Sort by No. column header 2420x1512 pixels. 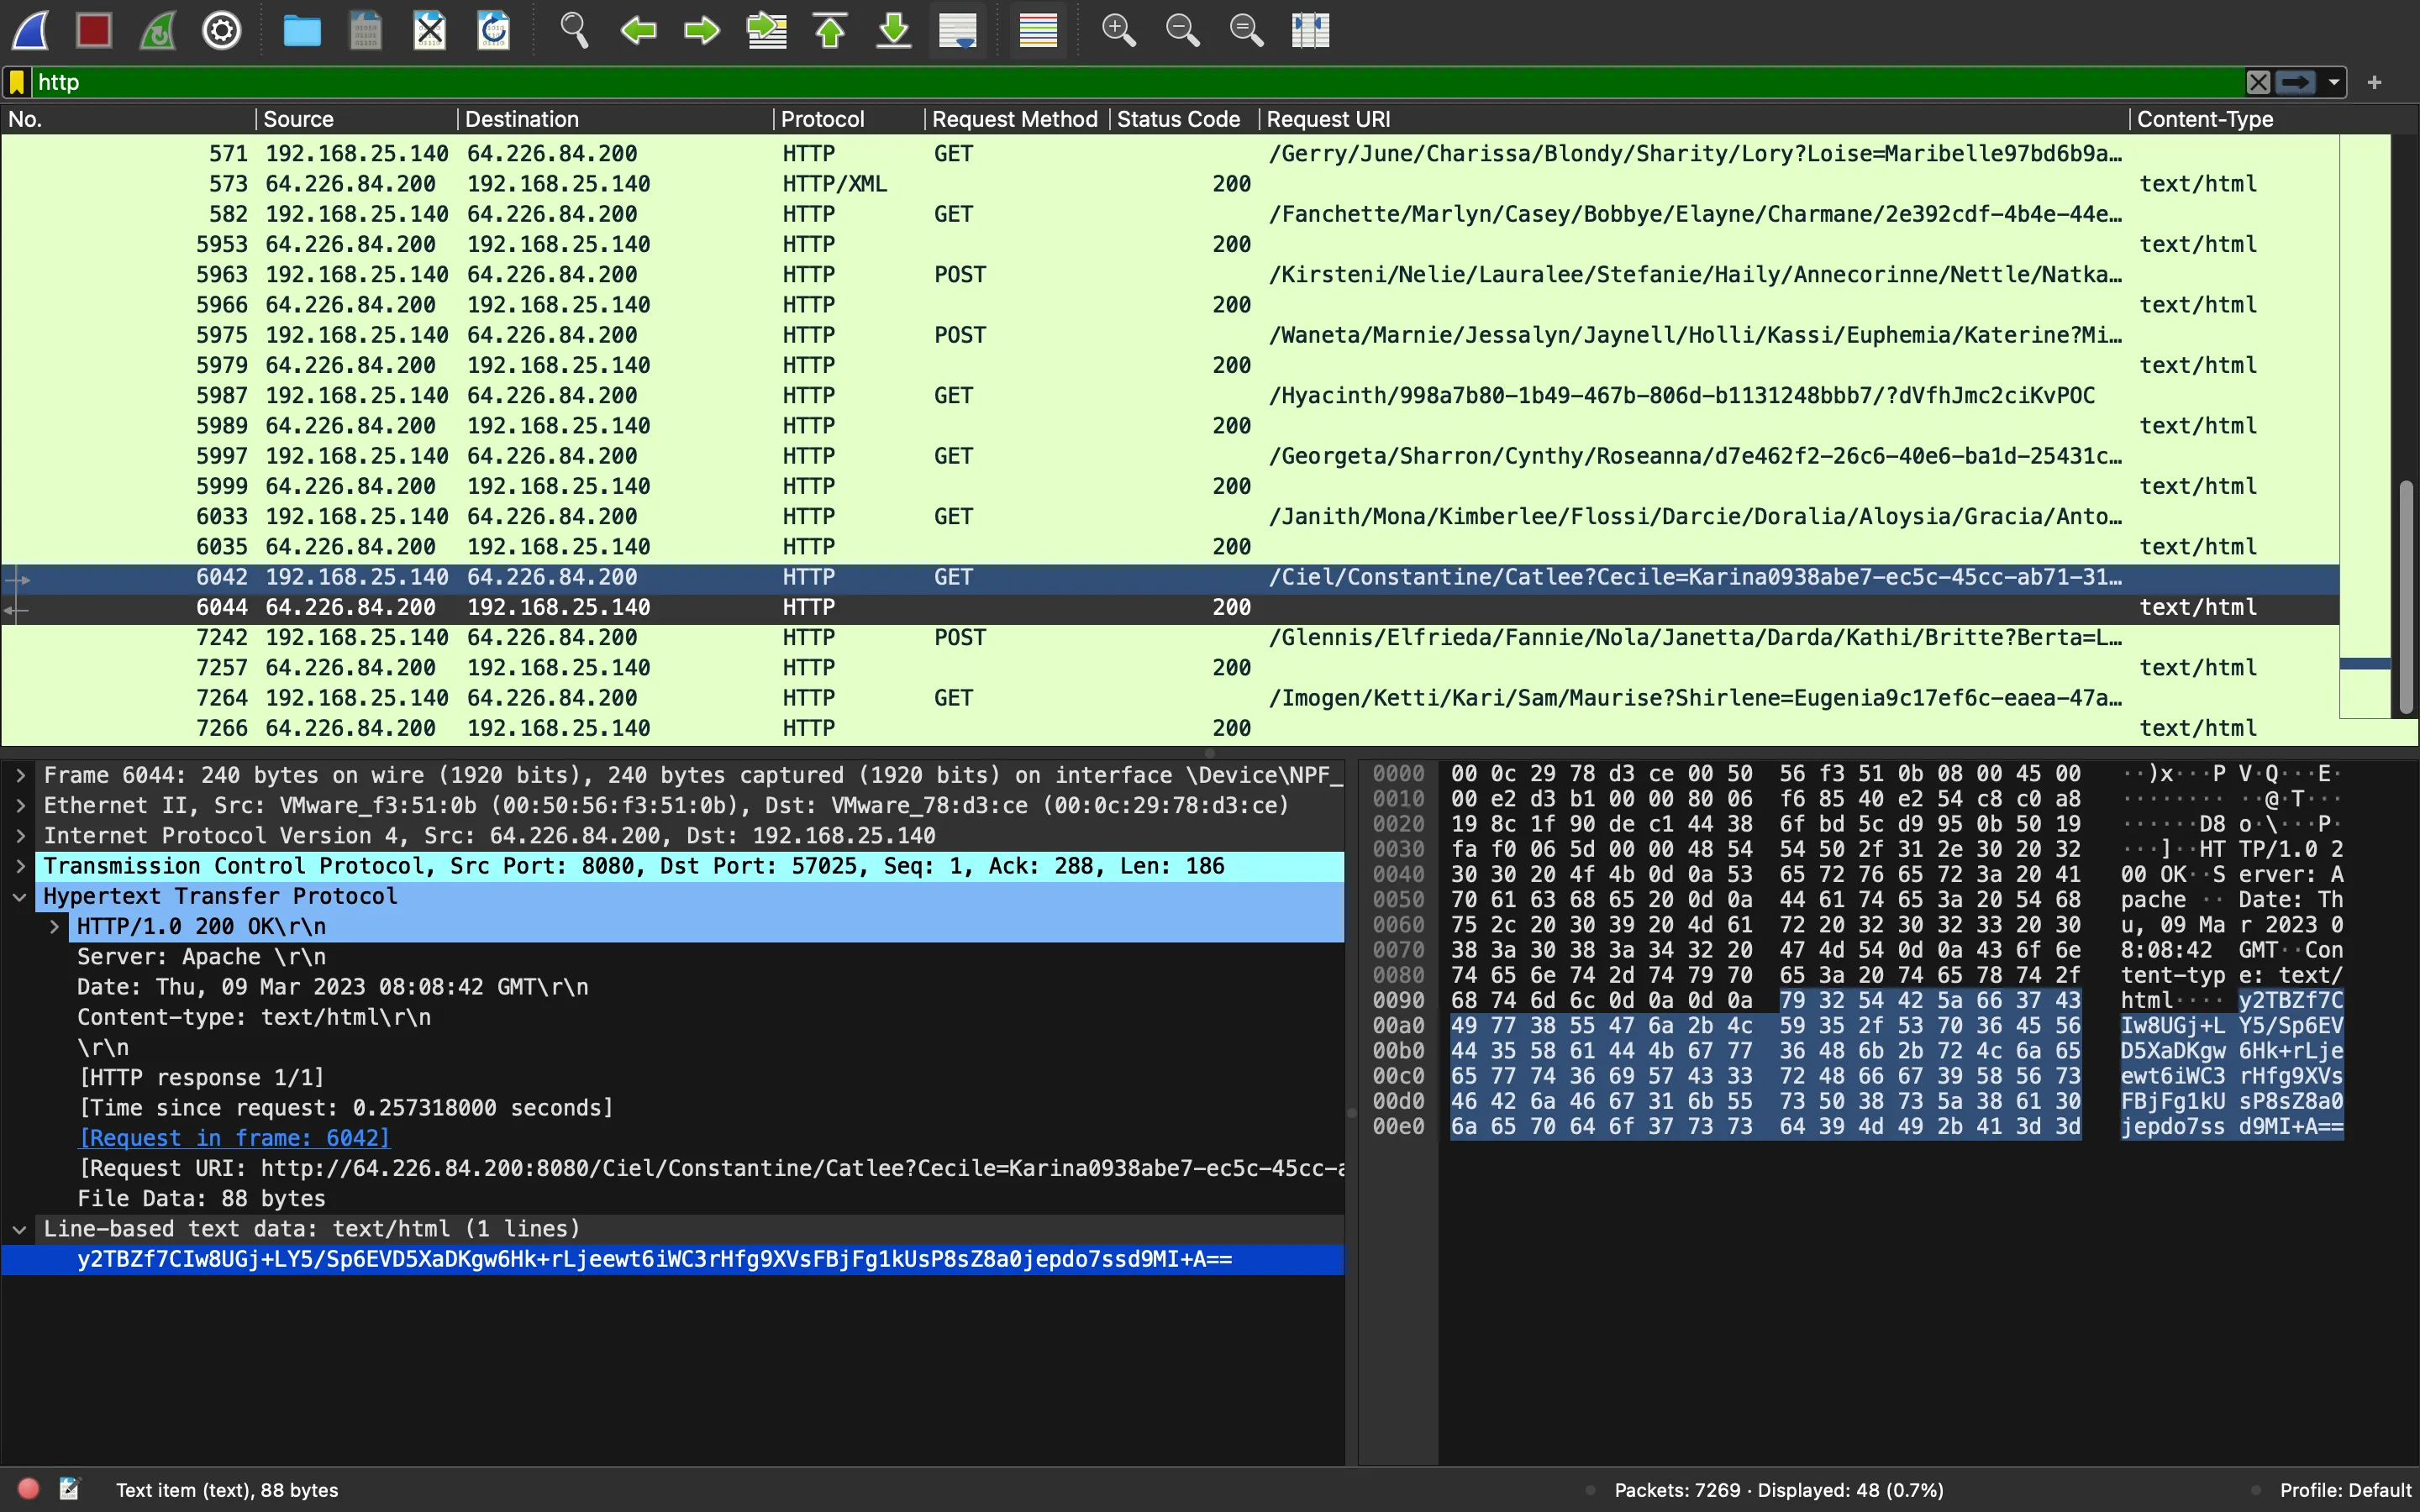point(128,119)
